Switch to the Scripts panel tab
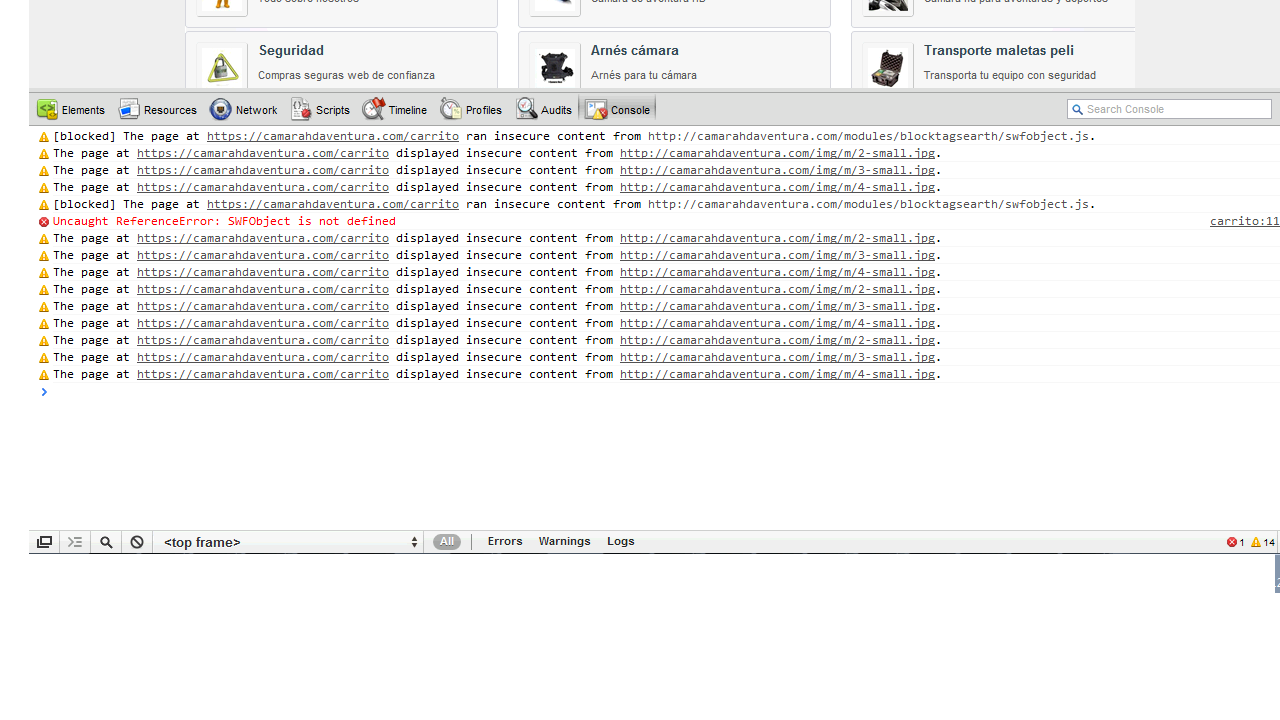Viewport: 1280px width, 720px height. pyautogui.click(x=320, y=110)
